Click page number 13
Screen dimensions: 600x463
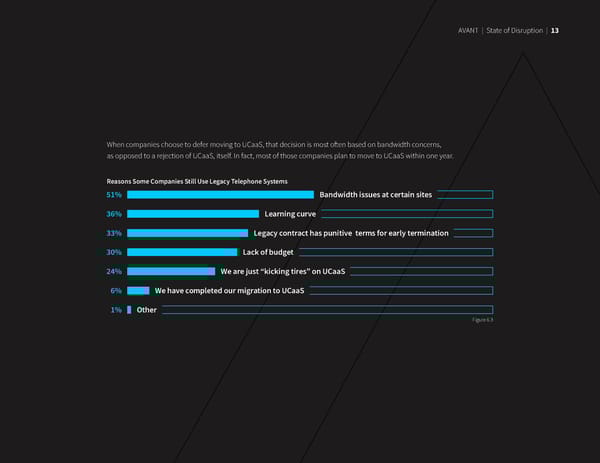[555, 29]
